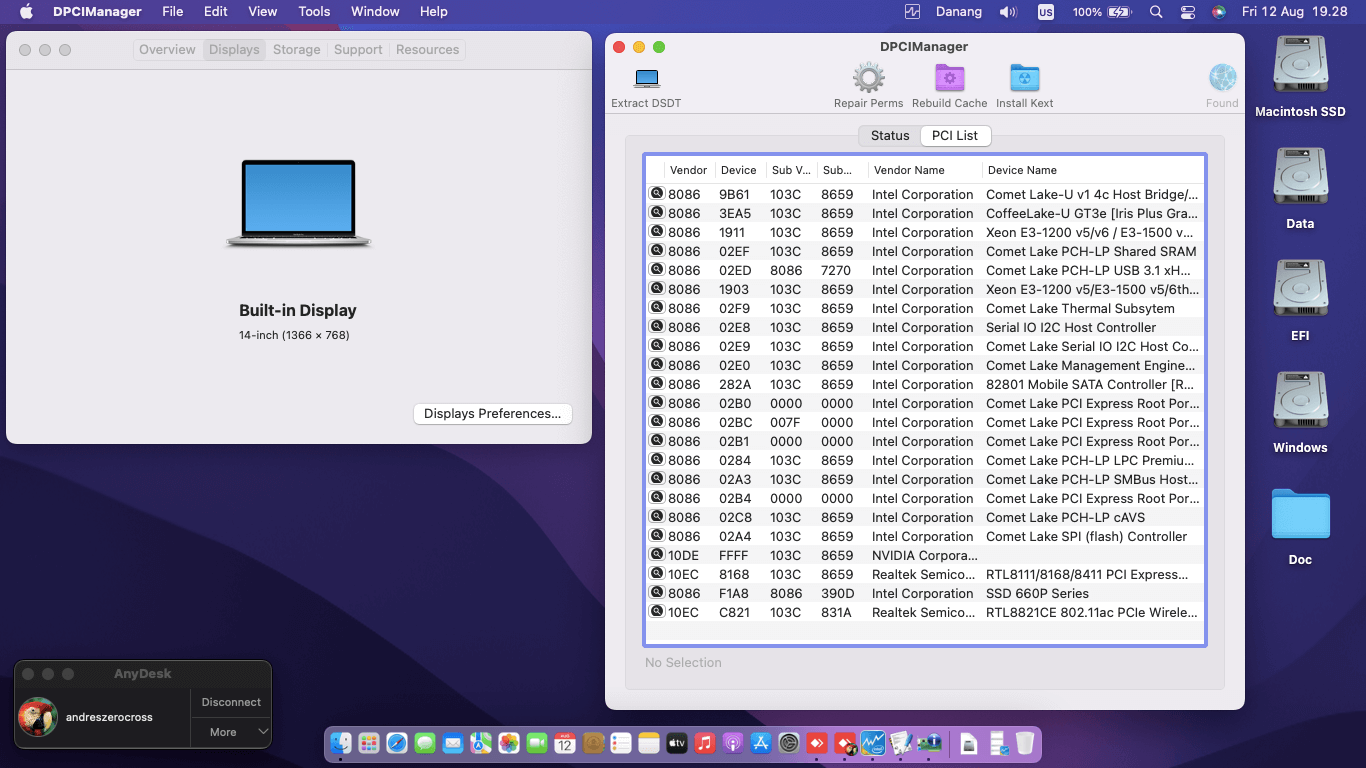
Task: Open the Windows drive on desktop
Action: click(x=1300, y=402)
